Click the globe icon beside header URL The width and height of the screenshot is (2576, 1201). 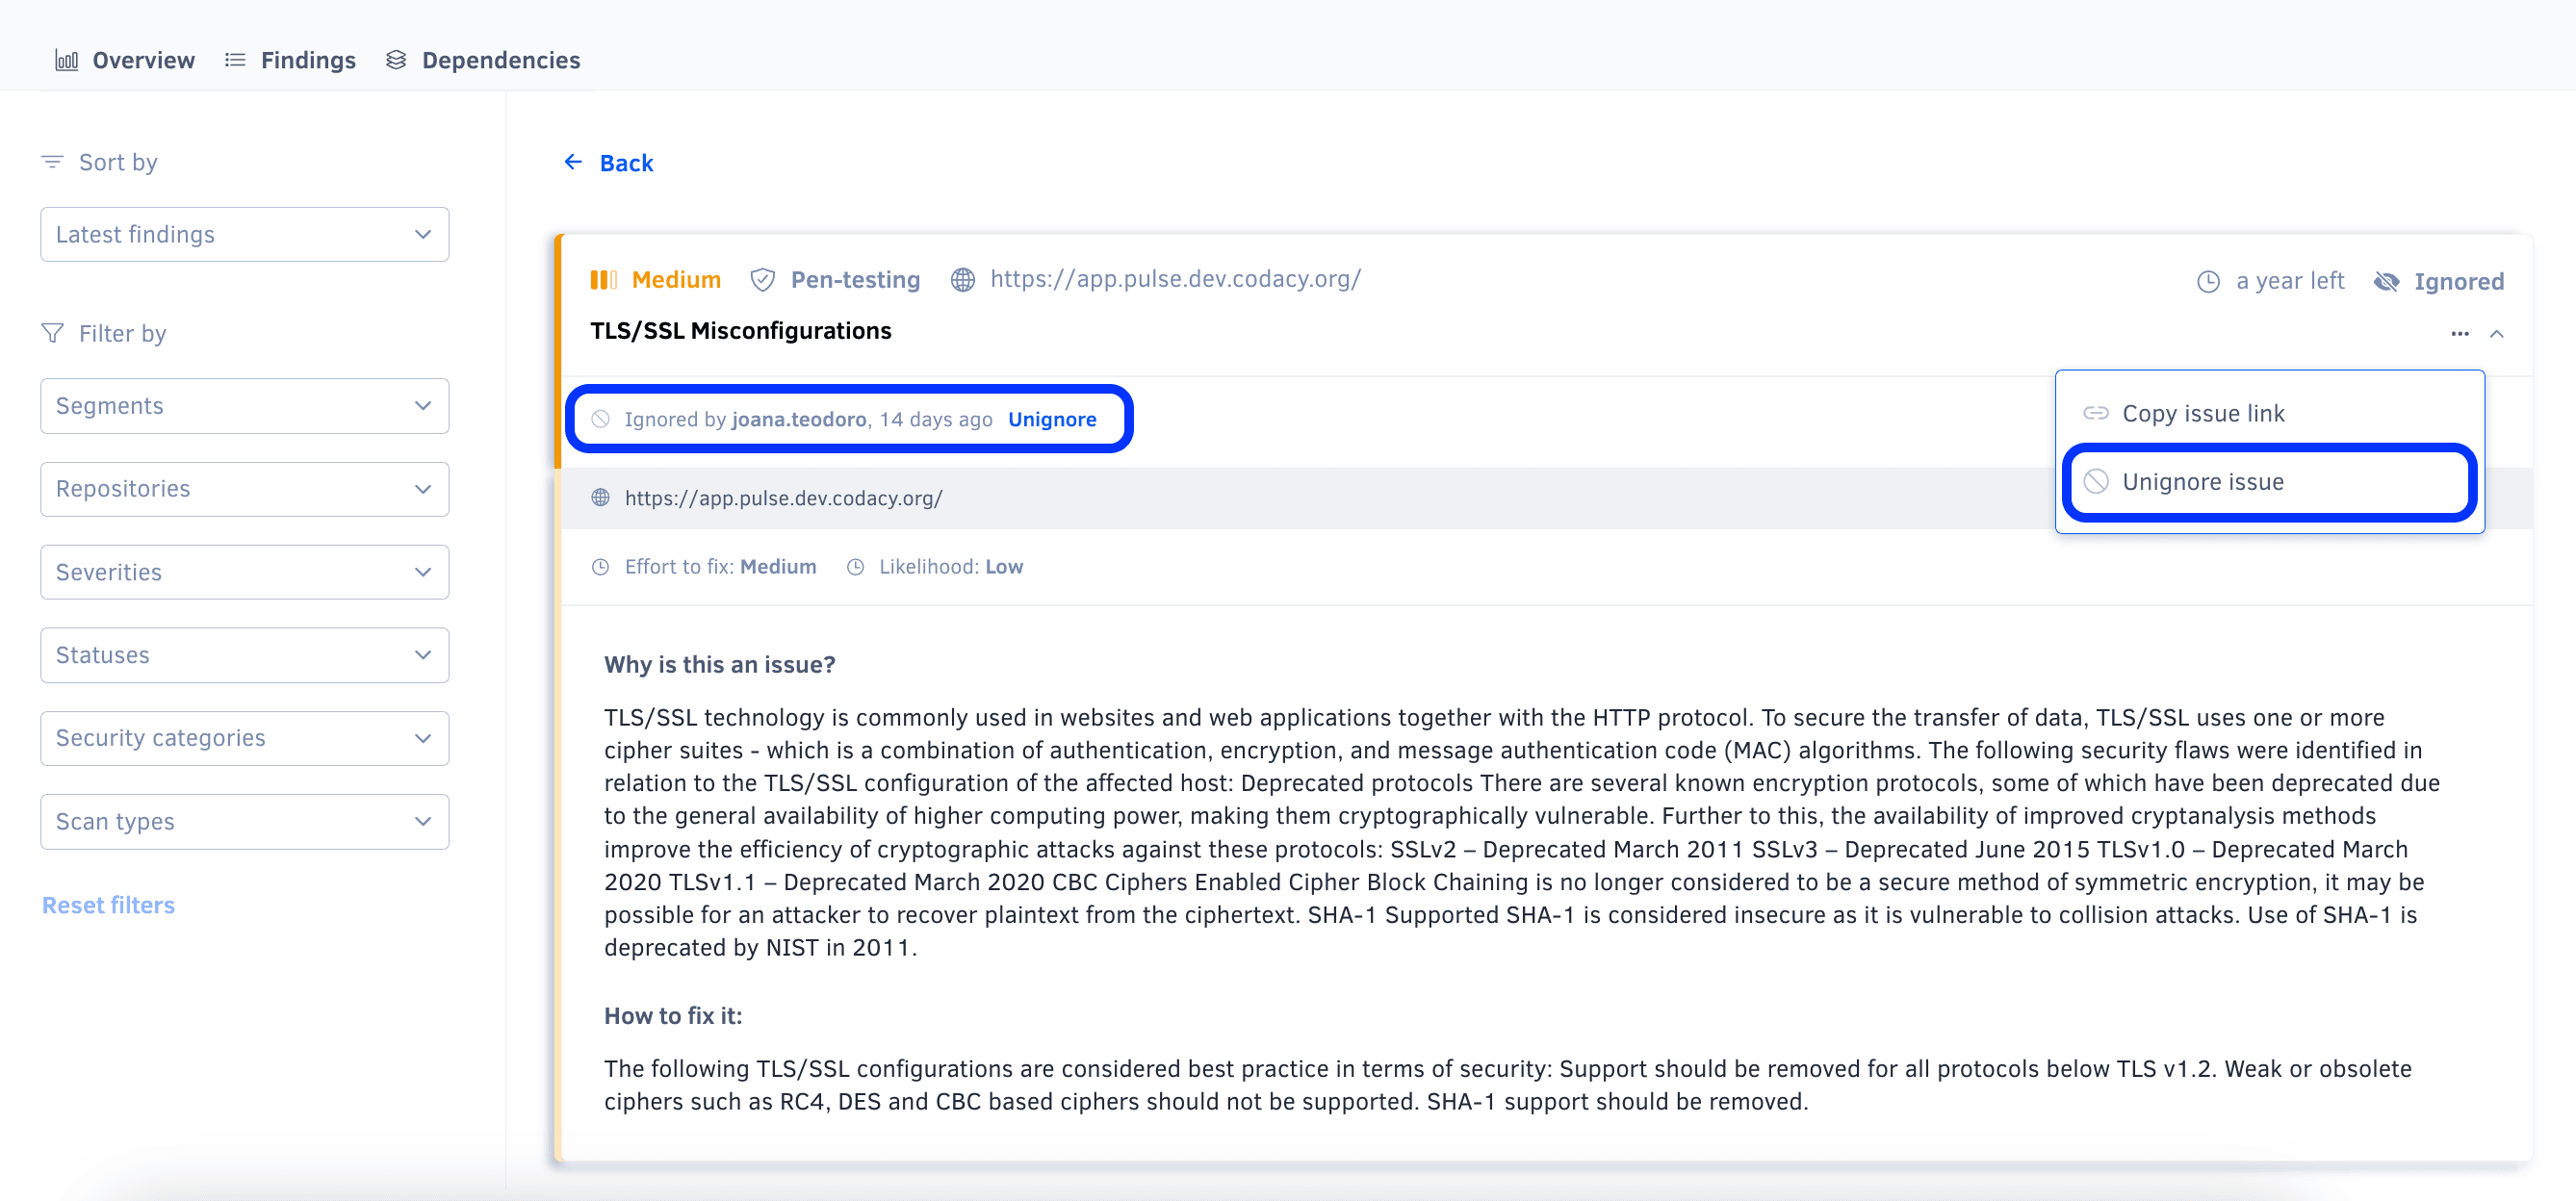962,280
